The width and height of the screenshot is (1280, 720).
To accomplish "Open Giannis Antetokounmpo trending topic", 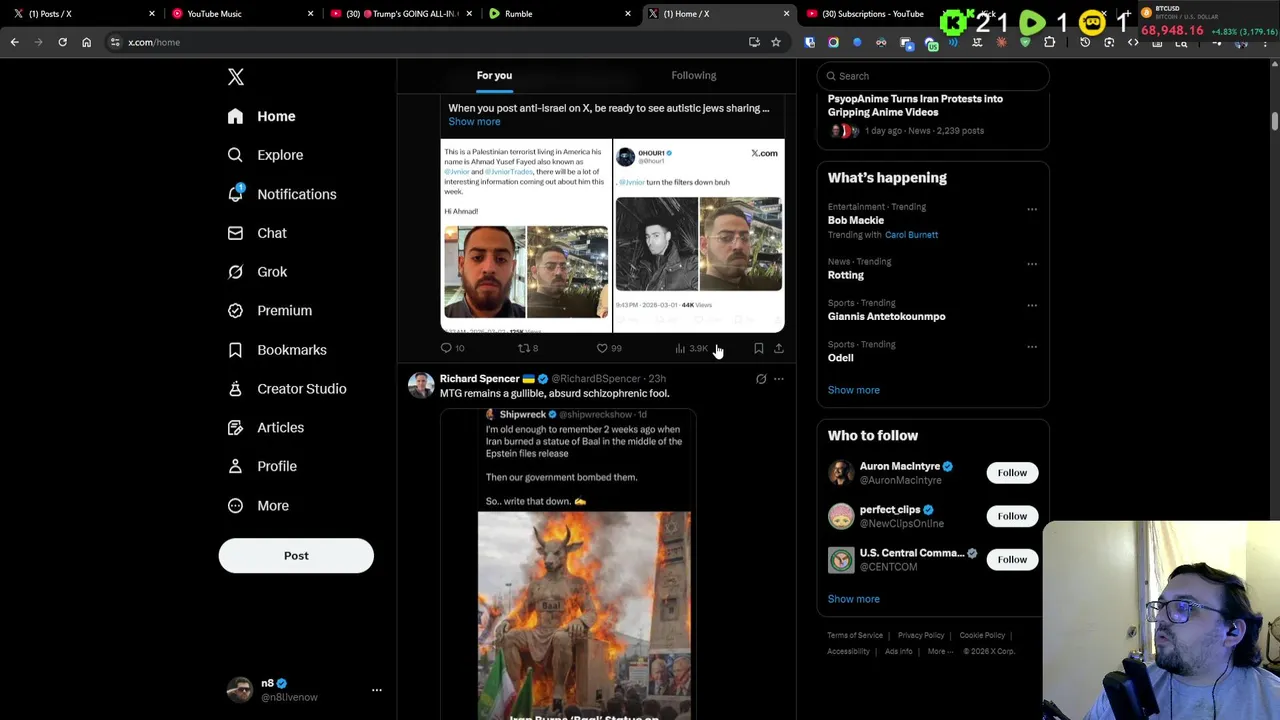I will [x=886, y=316].
